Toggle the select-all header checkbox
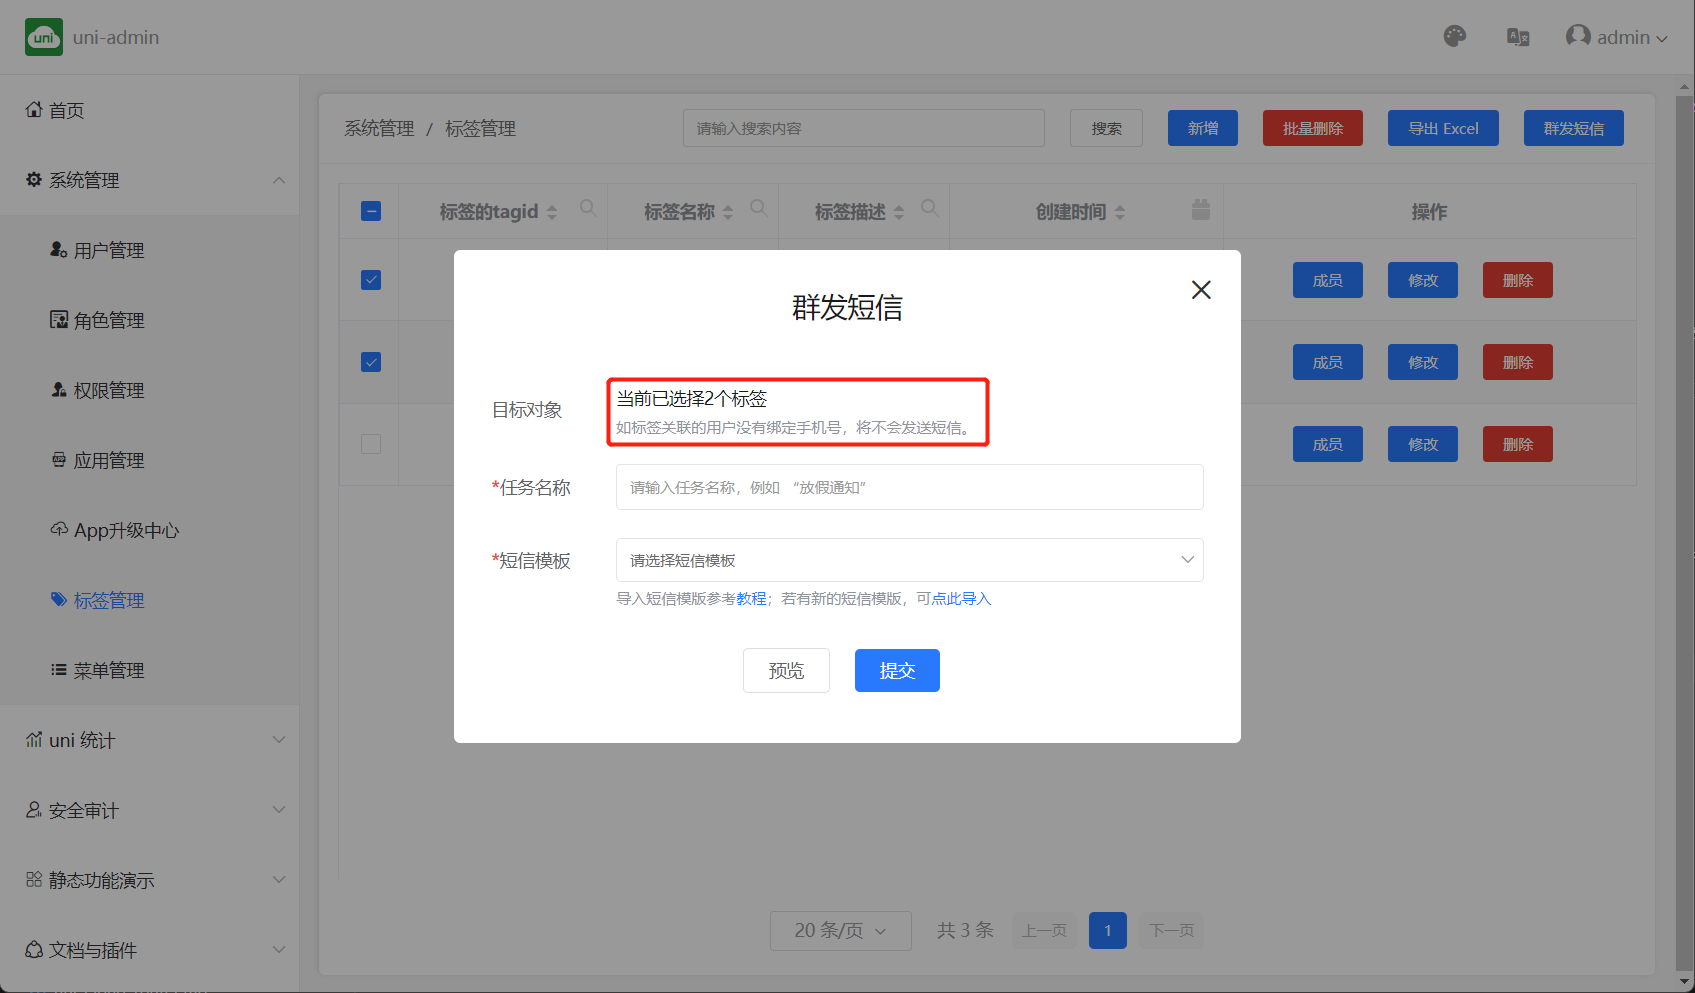This screenshot has height=993, width=1695. click(371, 211)
